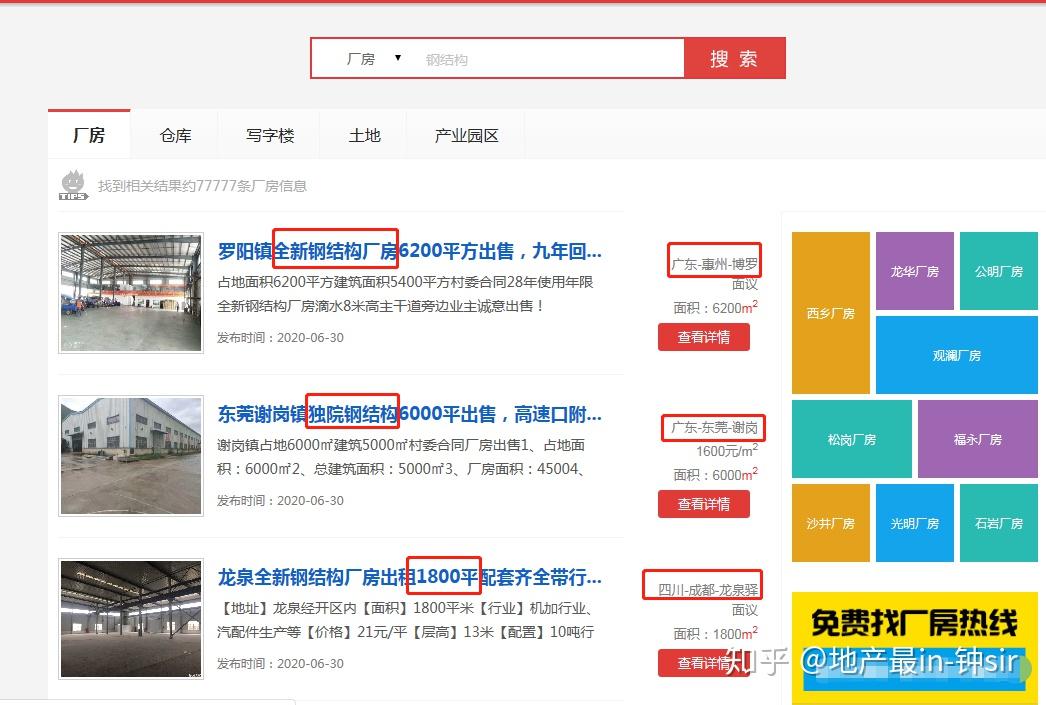Switch to the 写字楼 tab

click(270, 135)
